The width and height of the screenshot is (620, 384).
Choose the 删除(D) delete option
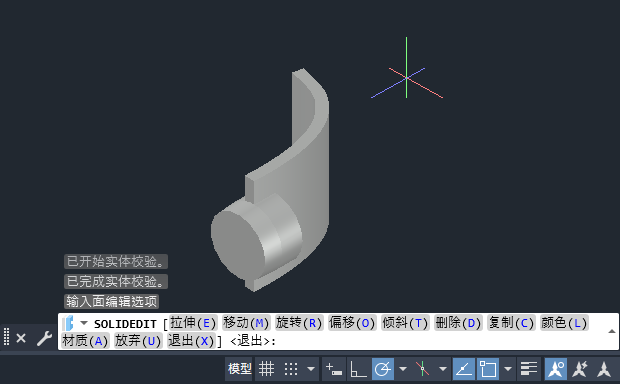coord(458,323)
